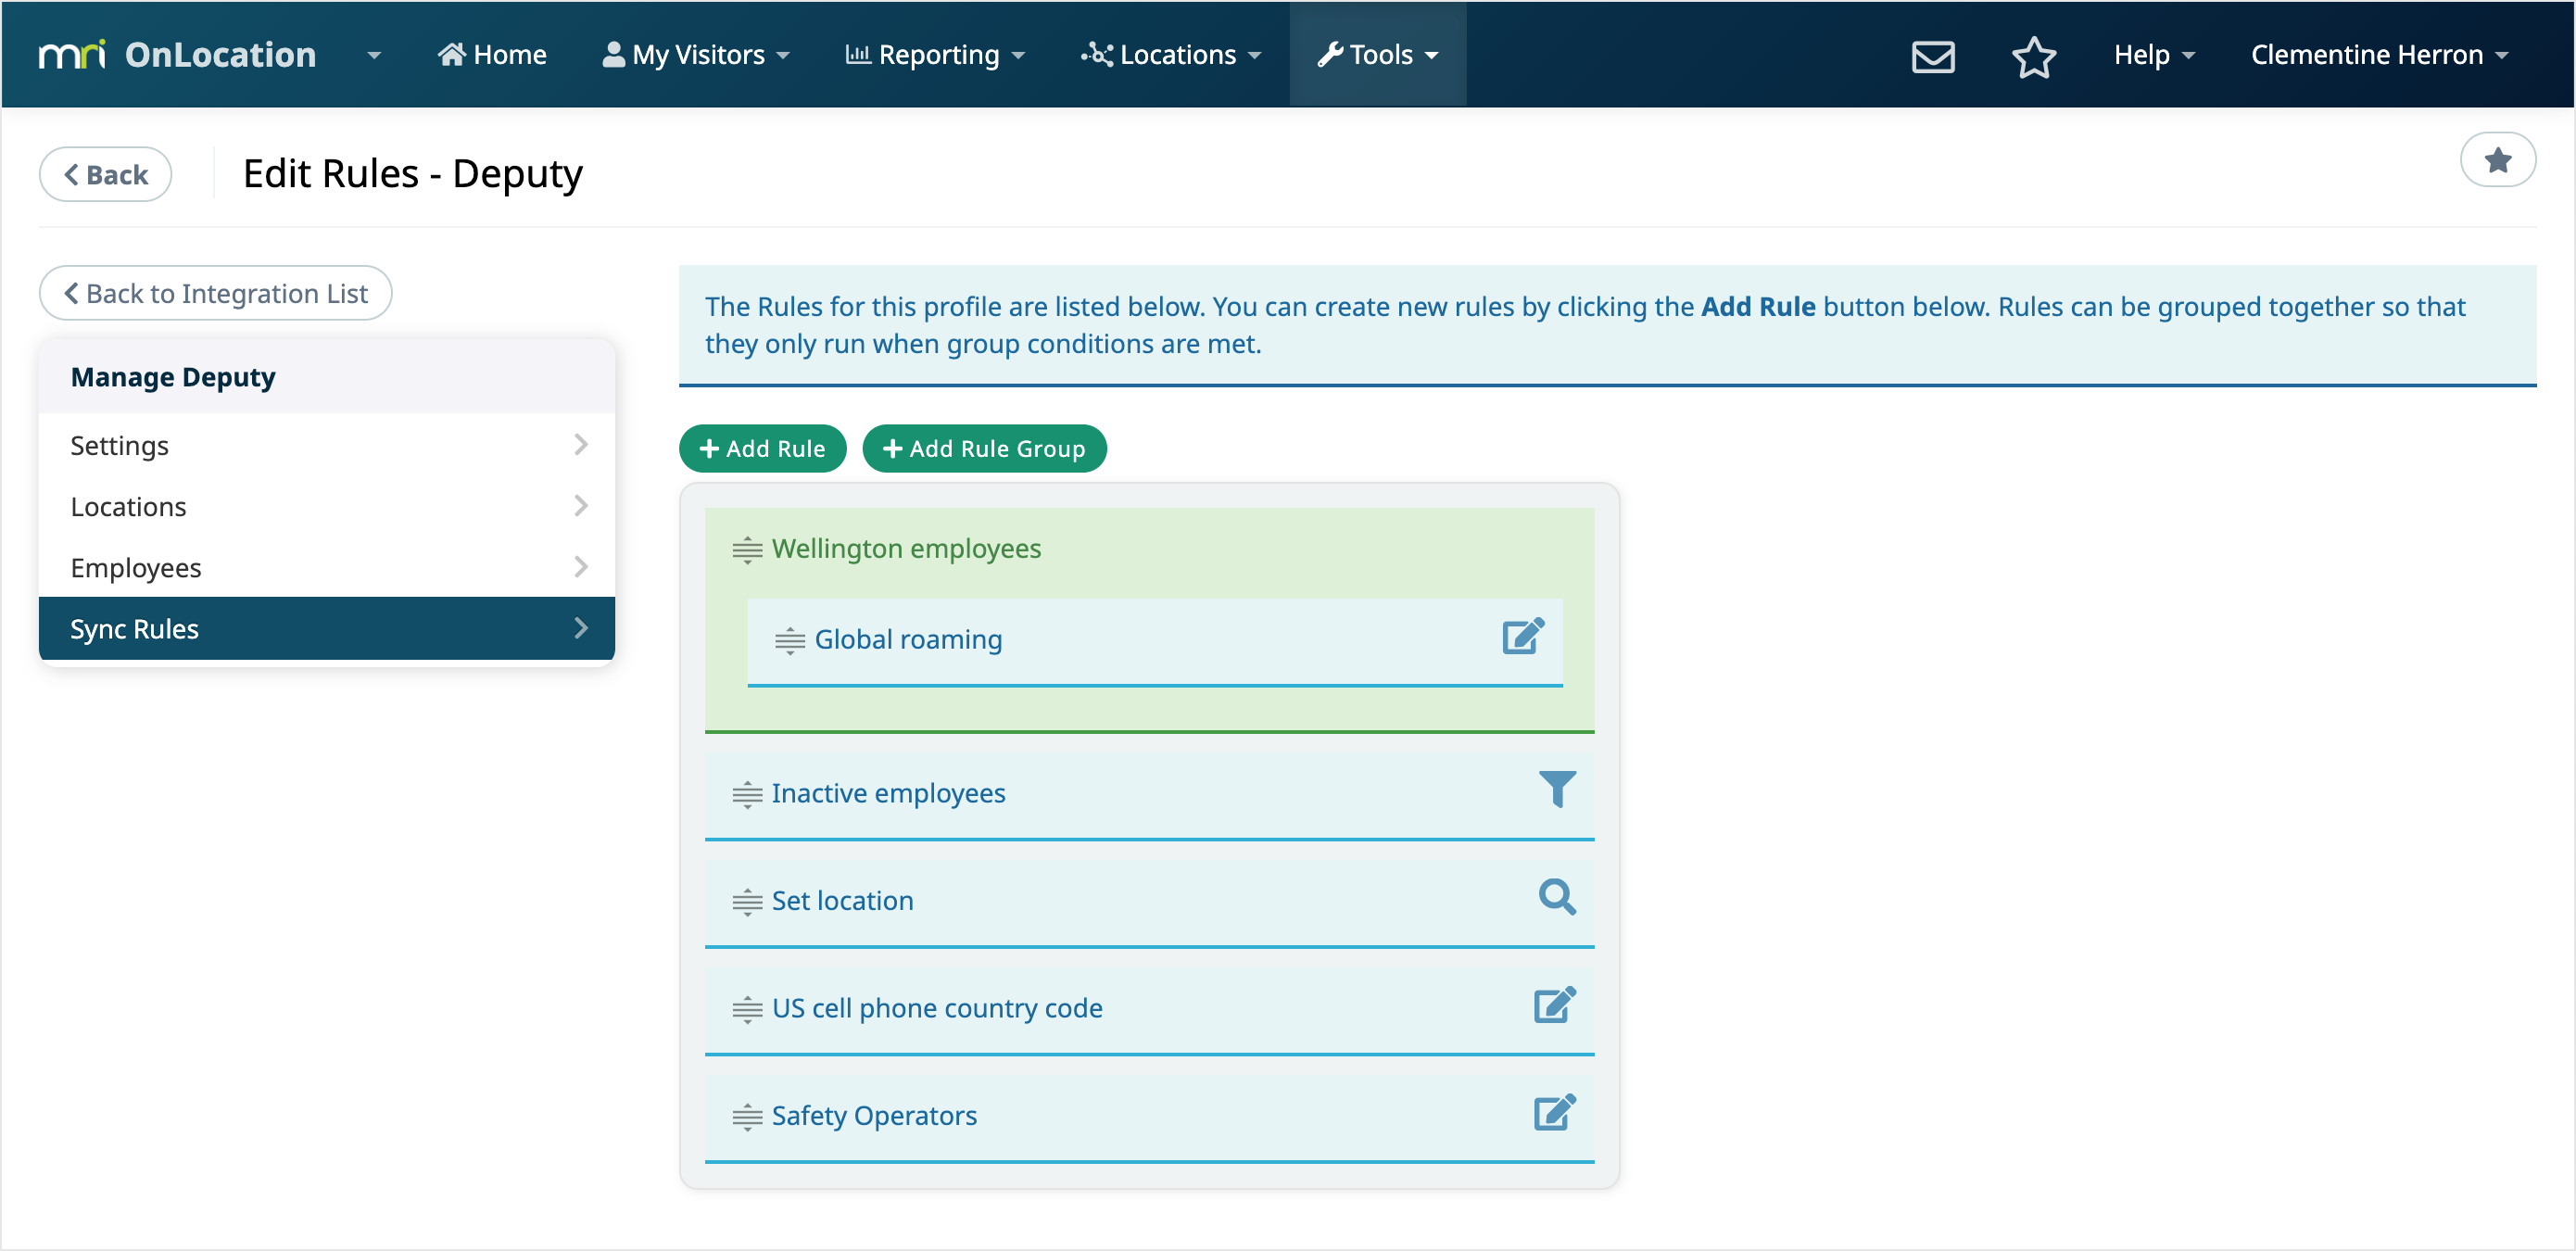Click the edit icon for Safety Operators
The width and height of the screenshot is (2576, 1251).
(x=1553, y=1112)
